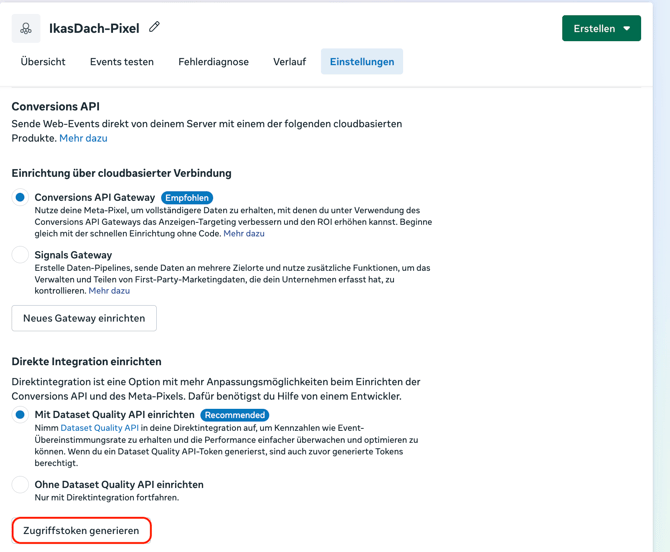Select the Conversions API Gateway radio button
Viewport: 670px width, 552px height.
(x=20, y=197)
